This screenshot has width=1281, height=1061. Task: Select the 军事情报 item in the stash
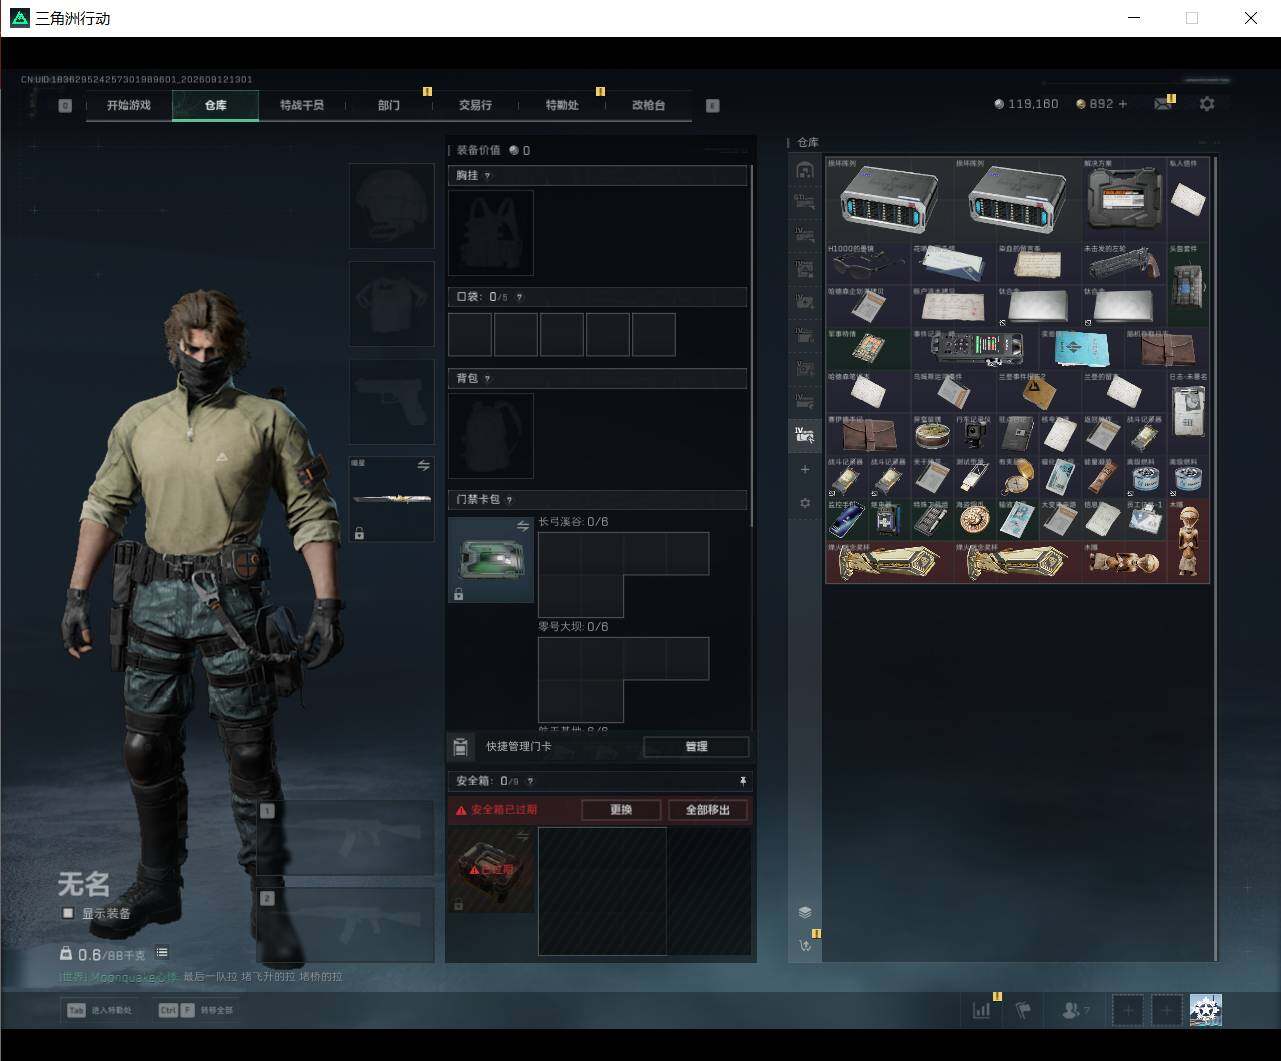(868, 348)
